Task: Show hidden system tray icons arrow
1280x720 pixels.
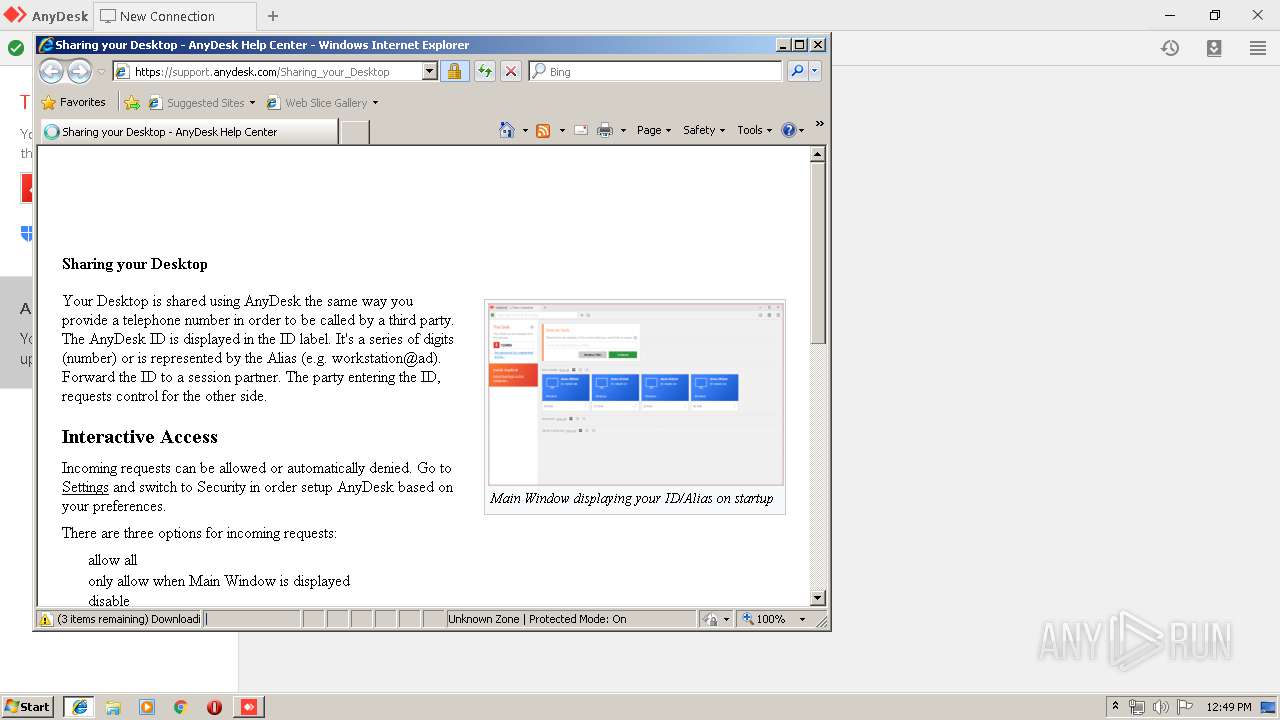Action: (x=1115, y=706)
